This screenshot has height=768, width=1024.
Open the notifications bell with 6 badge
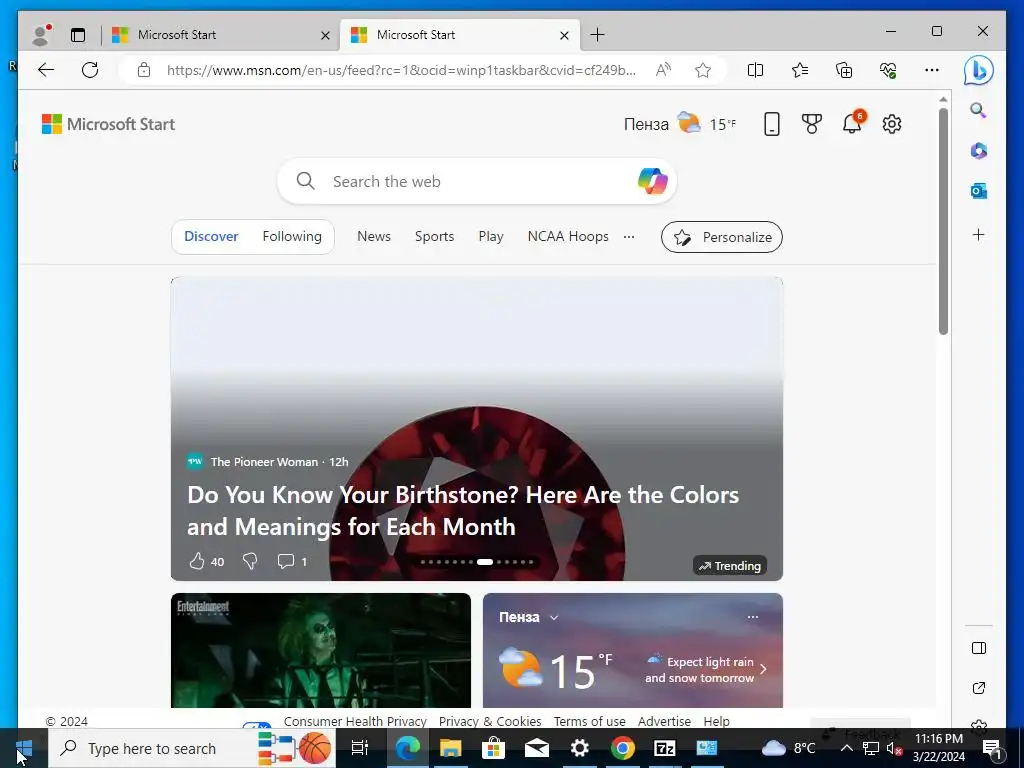click(x=853, y=122)
